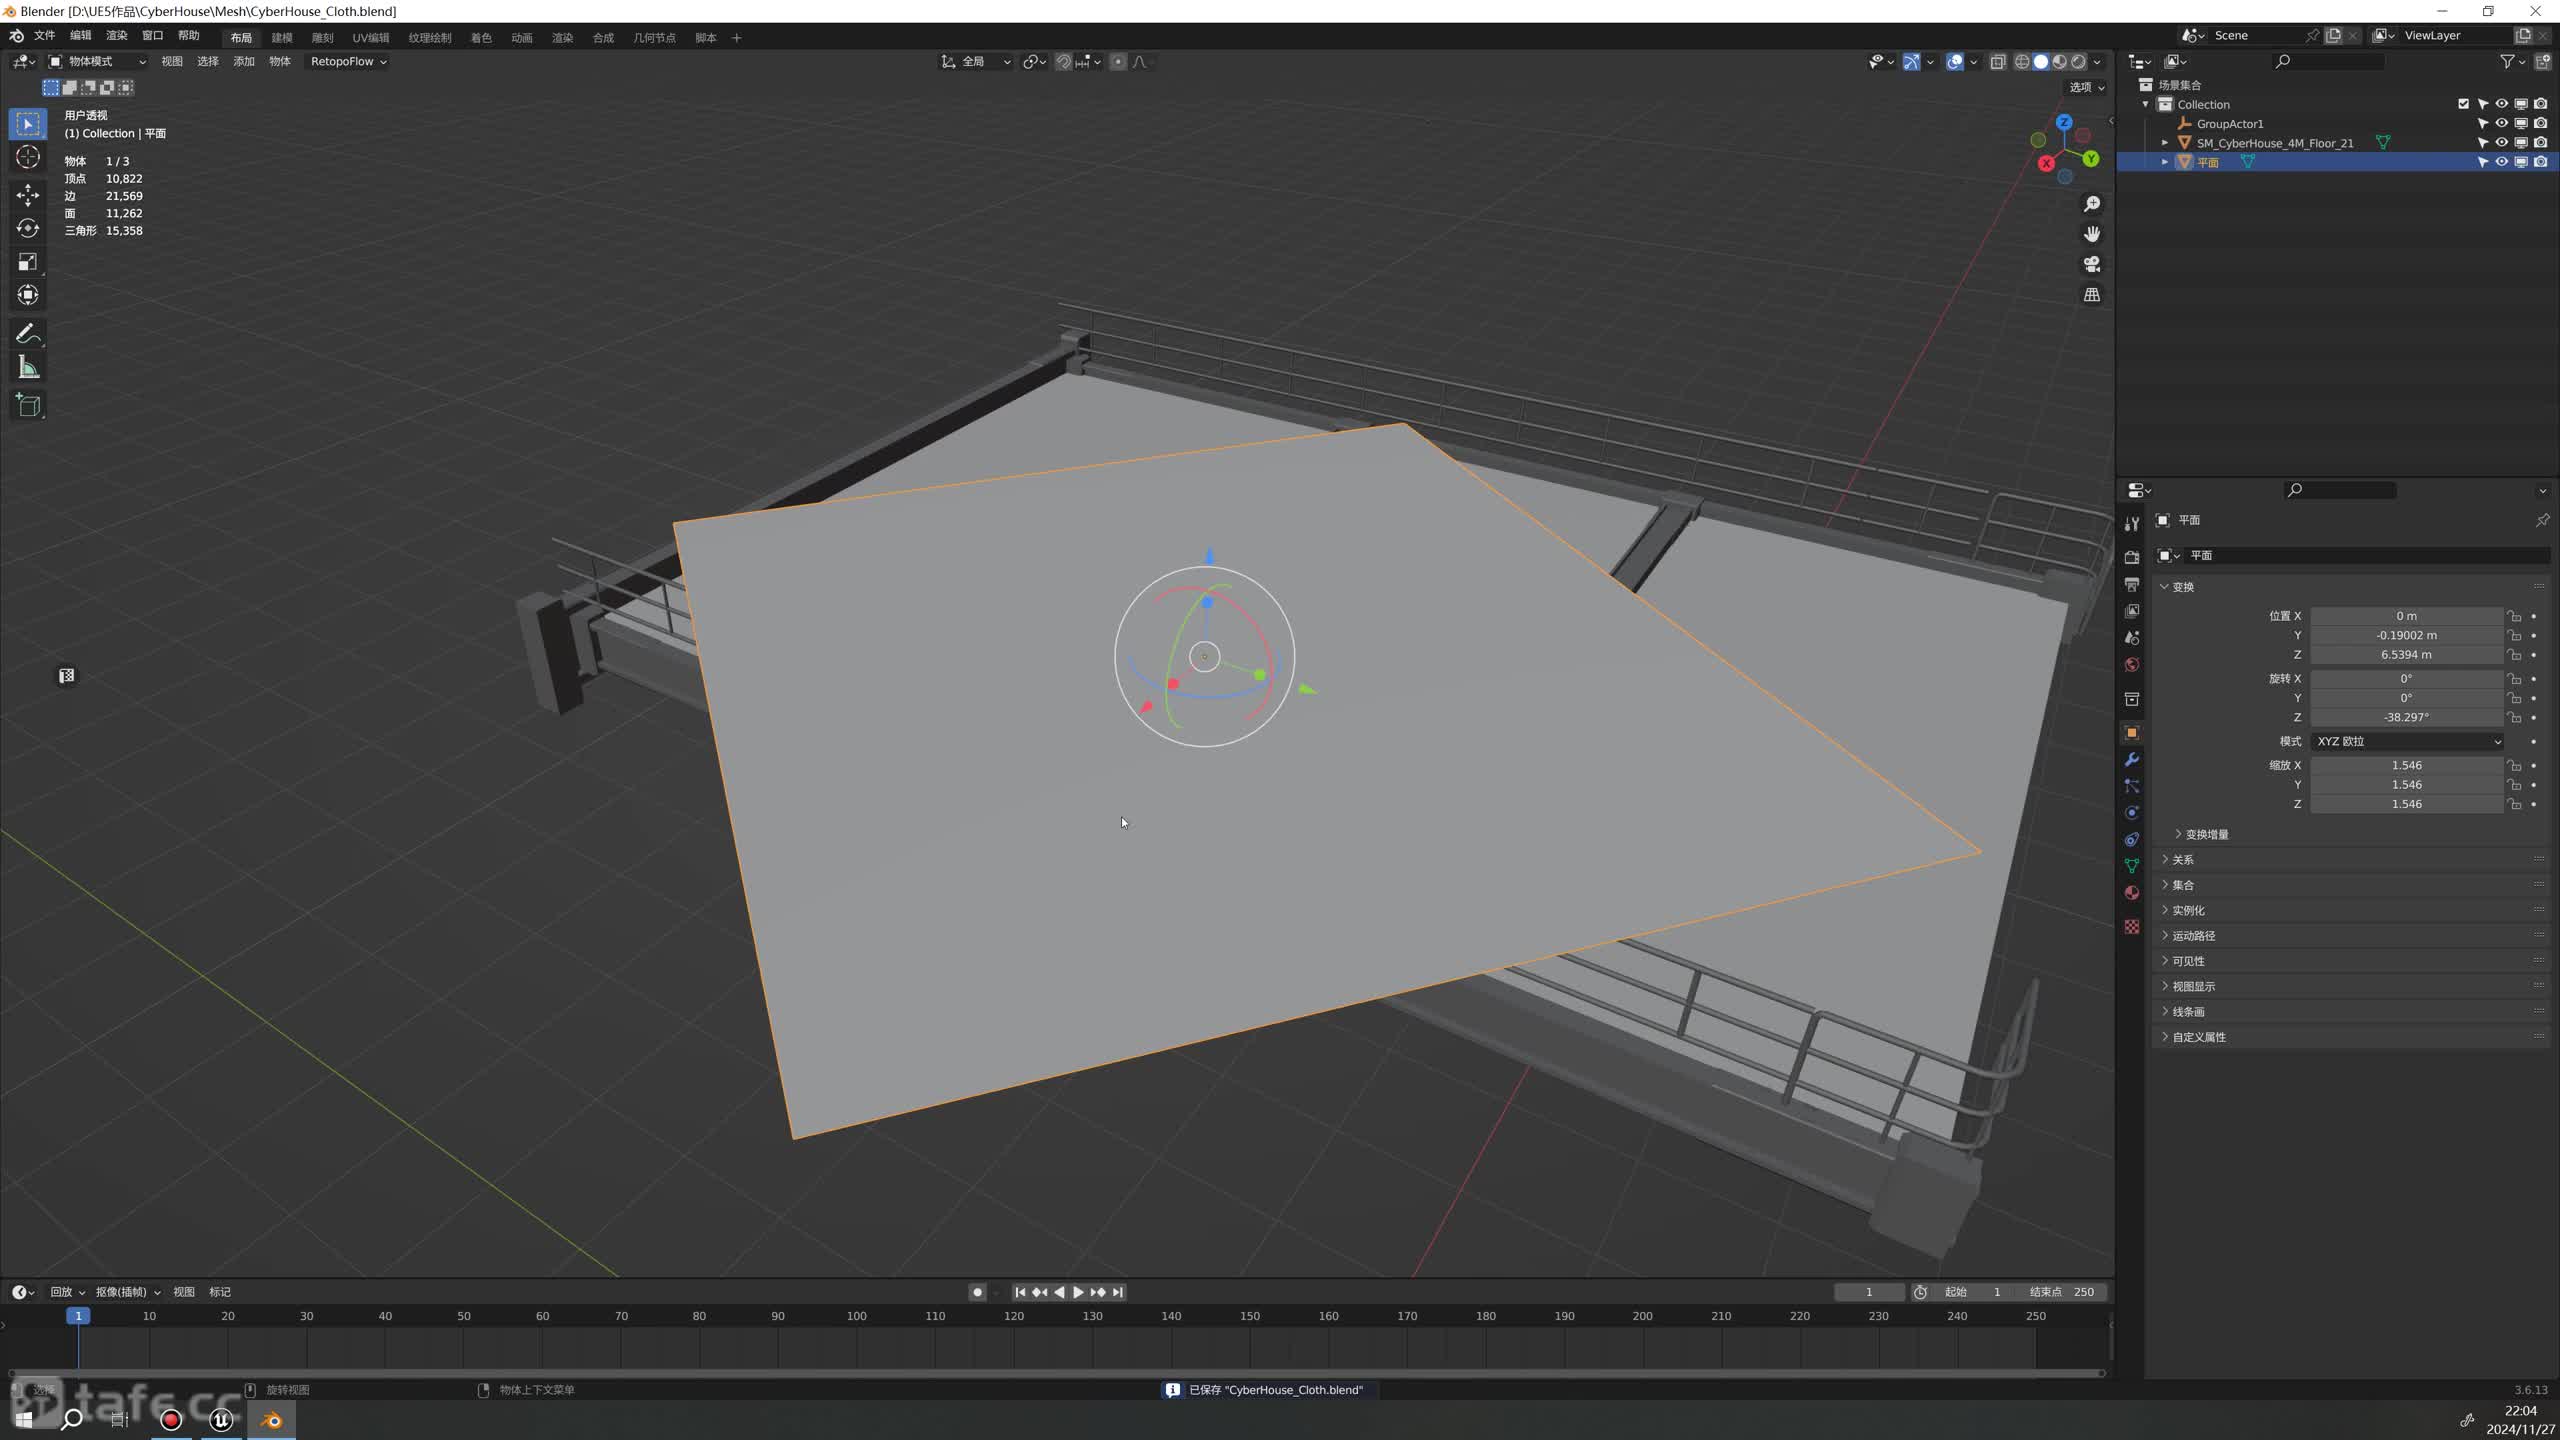Open the World properties tab
Viewport: 2560px width, 1440px height.
2132,665
